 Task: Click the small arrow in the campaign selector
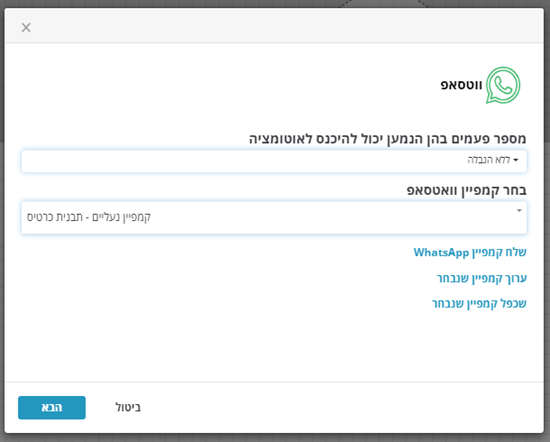click(519, 210)
